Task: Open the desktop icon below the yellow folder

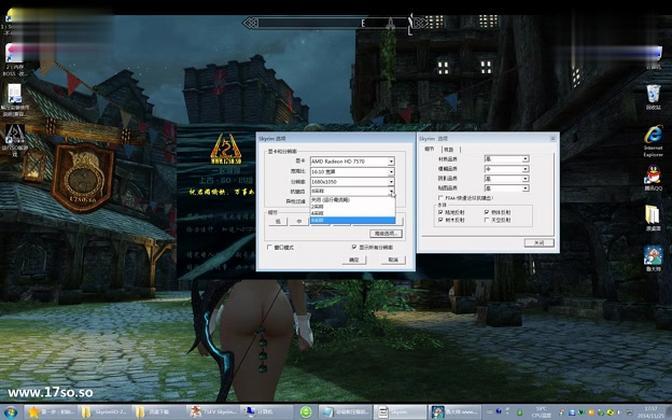Action: (653, 258)
